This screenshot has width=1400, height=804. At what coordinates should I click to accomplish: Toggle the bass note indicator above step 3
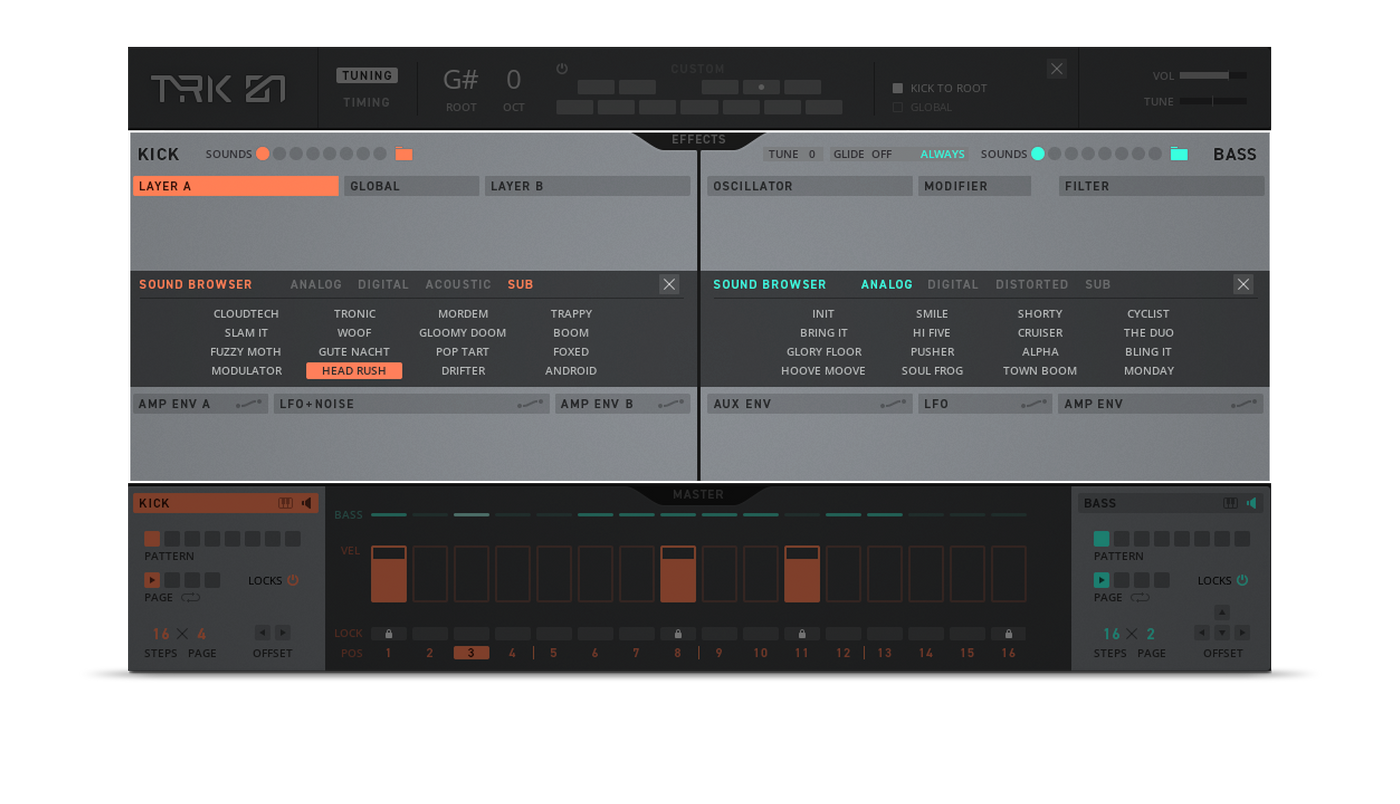[x=471, y=515]
